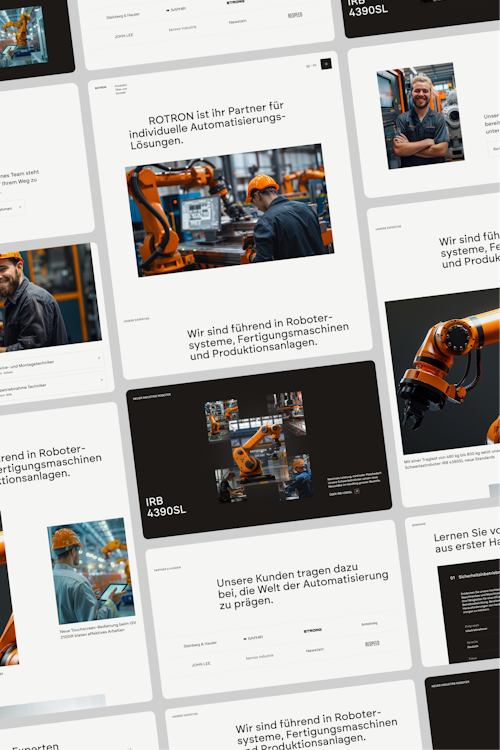The height and width of the screenshot is (750, 500).
Task: Open the black square menu icon
Action: tap(326, 64)
